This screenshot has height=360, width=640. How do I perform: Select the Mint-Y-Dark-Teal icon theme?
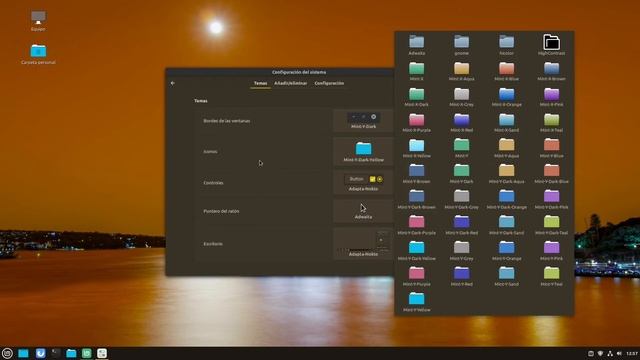551,225
